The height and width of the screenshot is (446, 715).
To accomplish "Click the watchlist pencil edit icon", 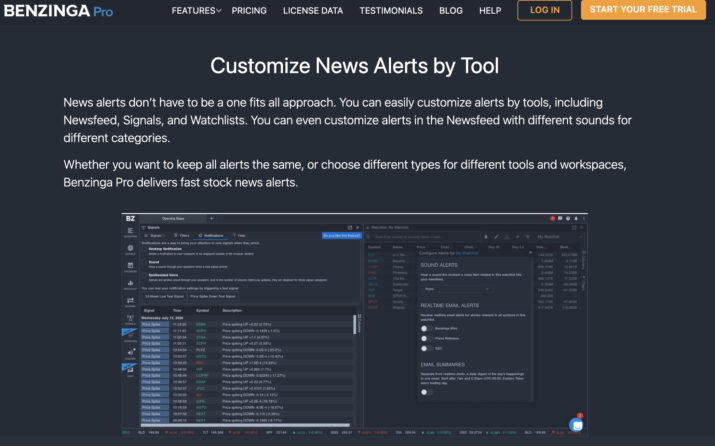I will [x=496, y=237].
